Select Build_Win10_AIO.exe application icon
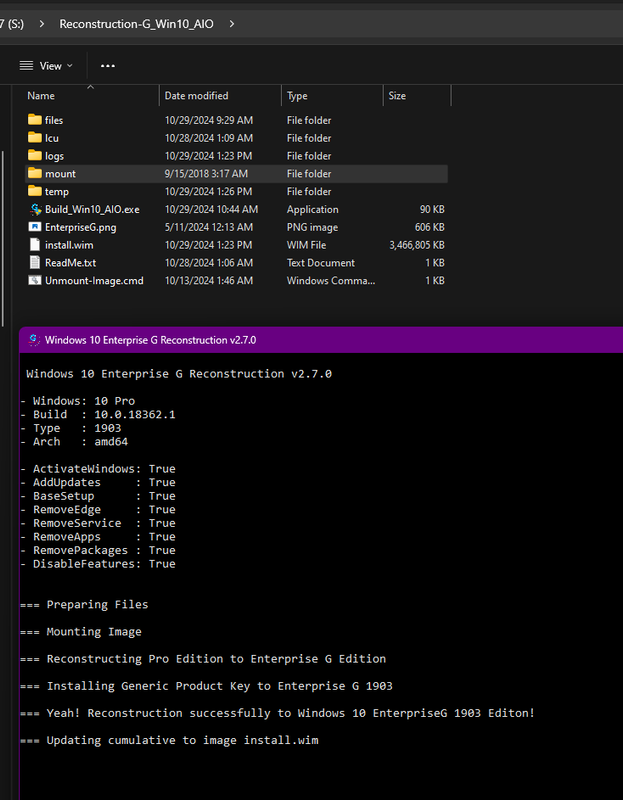The image size is (623, 800). (x=35, y=209)
